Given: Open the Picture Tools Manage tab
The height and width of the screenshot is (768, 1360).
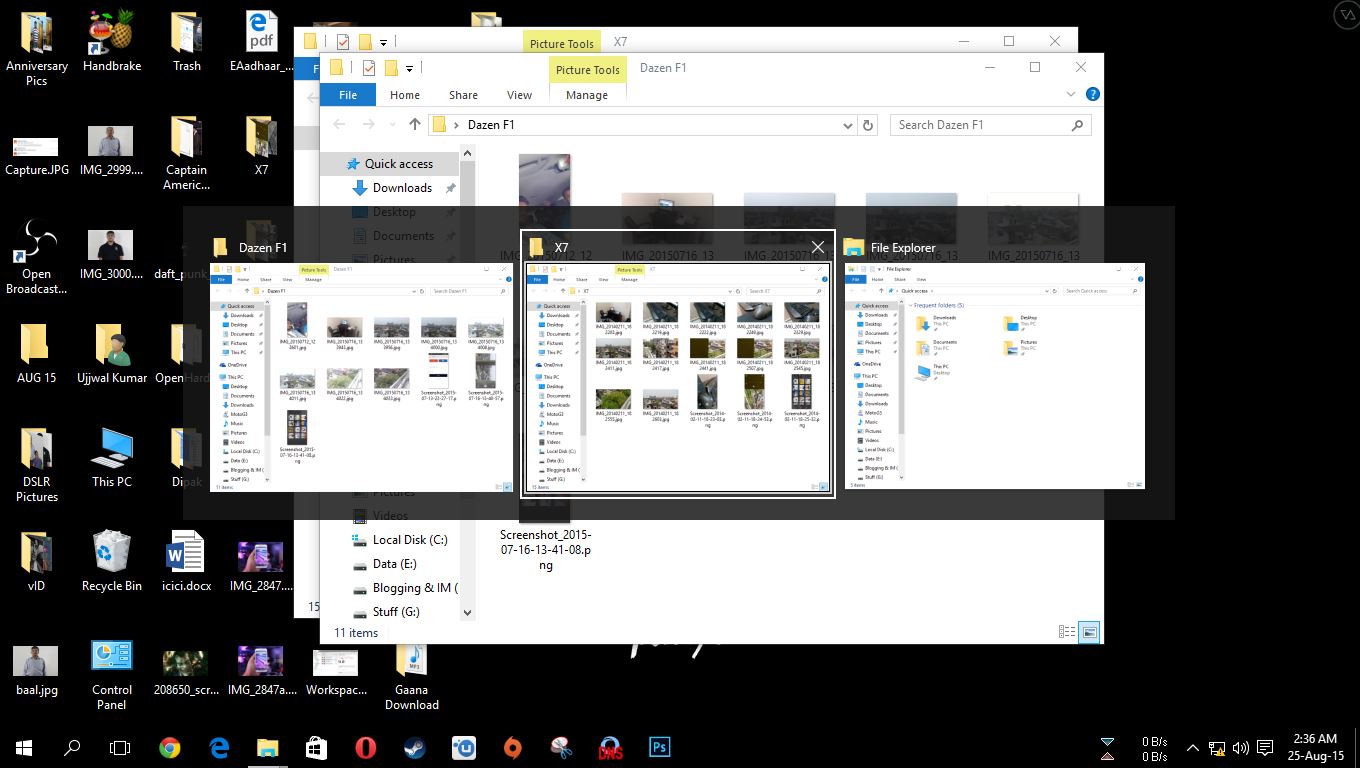Looking at the screenshot, I should coord(587,94).
